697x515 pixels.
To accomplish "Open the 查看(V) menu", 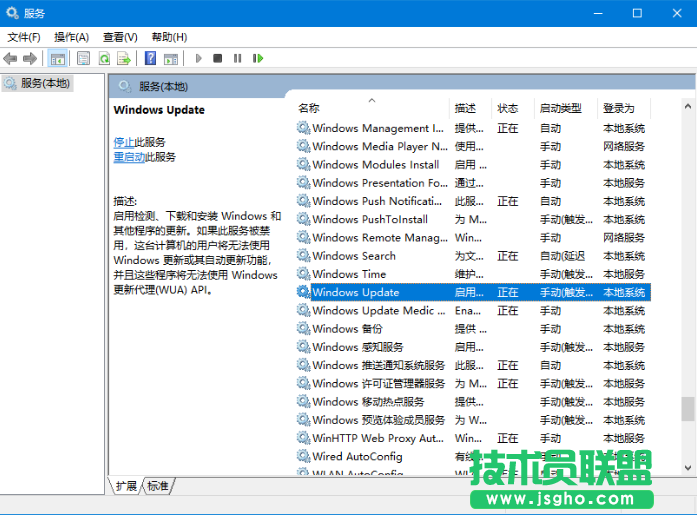I will coord(120,37).
